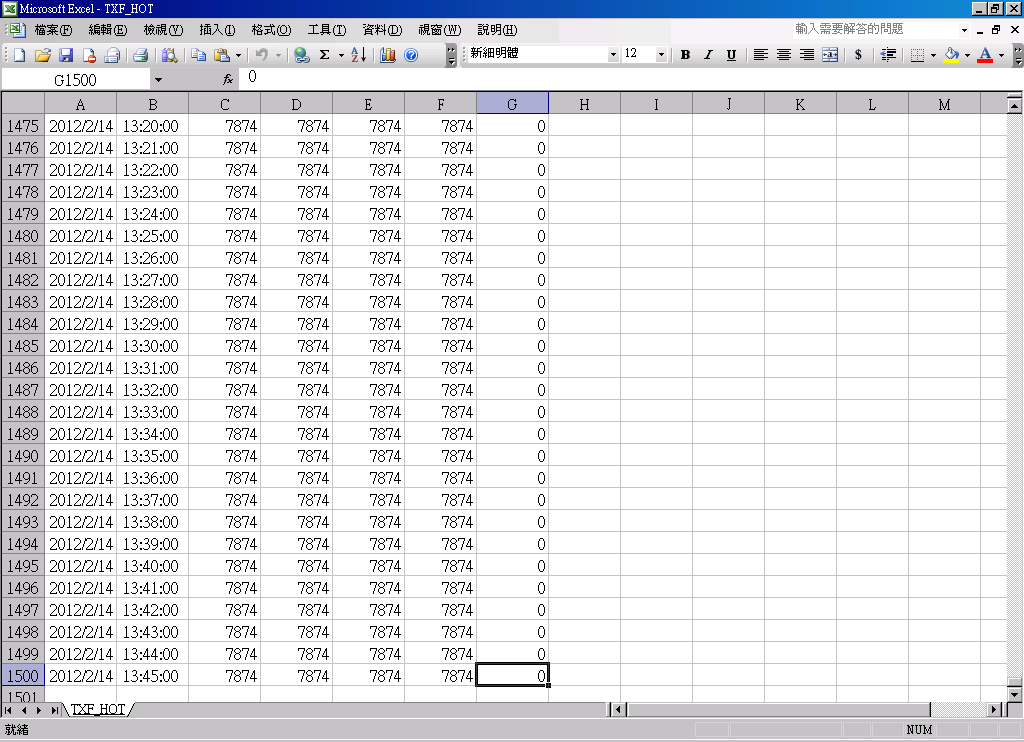The width and height of the screenshot is (1024, 742).
Task: Toggle bold formatting
Action: click(x=685, y=55)
